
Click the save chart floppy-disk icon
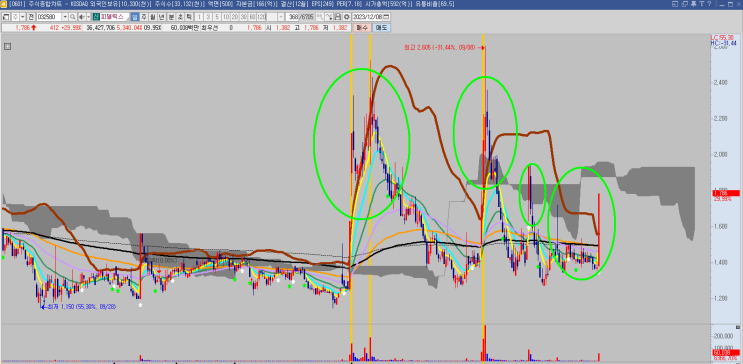tap(338, 17)
